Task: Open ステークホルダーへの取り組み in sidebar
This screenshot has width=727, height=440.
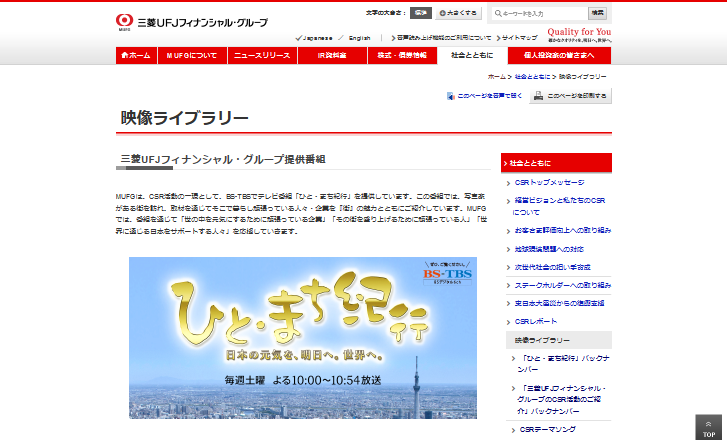Action: pyautogui.click(x=563, y=285)
